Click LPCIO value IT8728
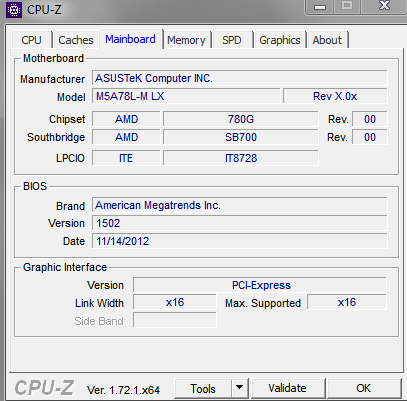 [241, 158]
